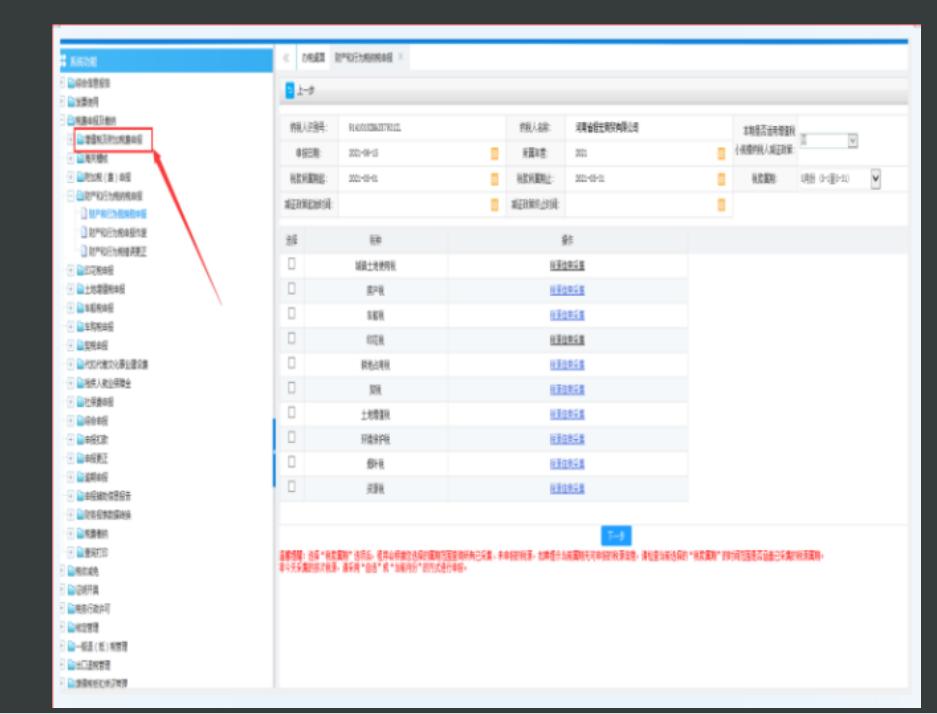
Task: Click the calendar icon beside 申报日期
Action: click(494, 153)
